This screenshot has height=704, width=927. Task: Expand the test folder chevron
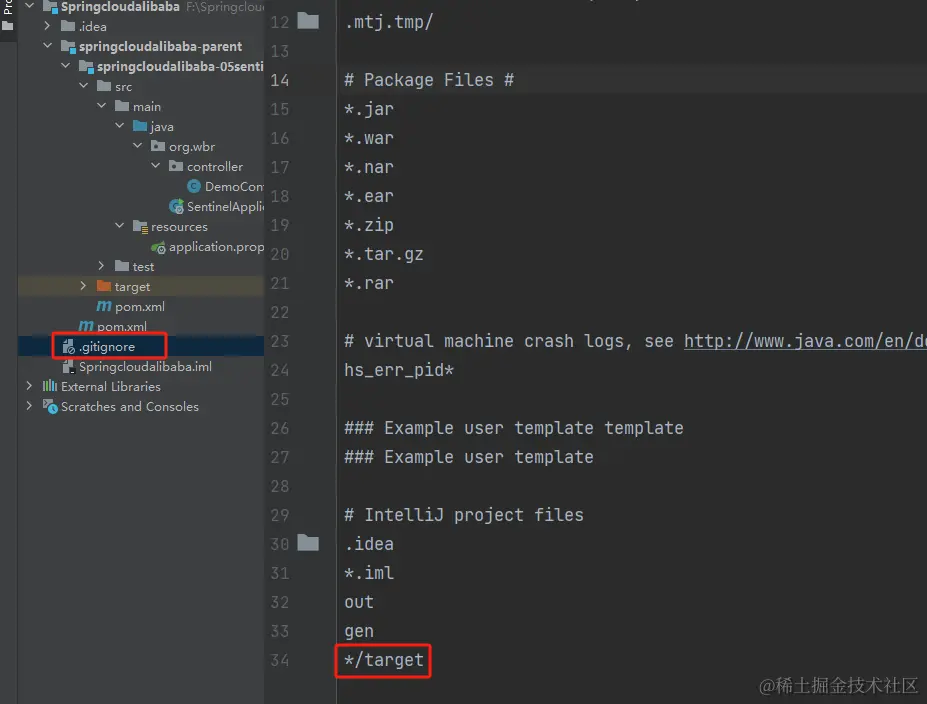(x=101, y=266)
